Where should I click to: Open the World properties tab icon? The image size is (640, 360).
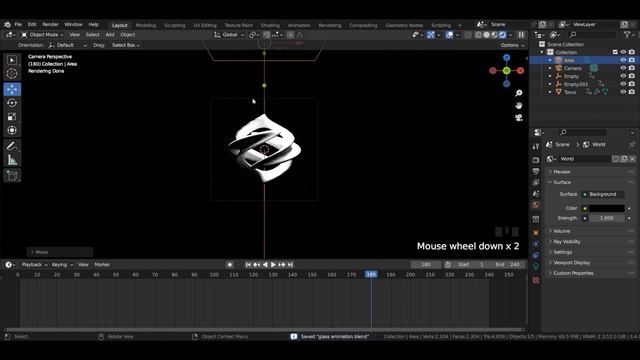coord(536,205)
